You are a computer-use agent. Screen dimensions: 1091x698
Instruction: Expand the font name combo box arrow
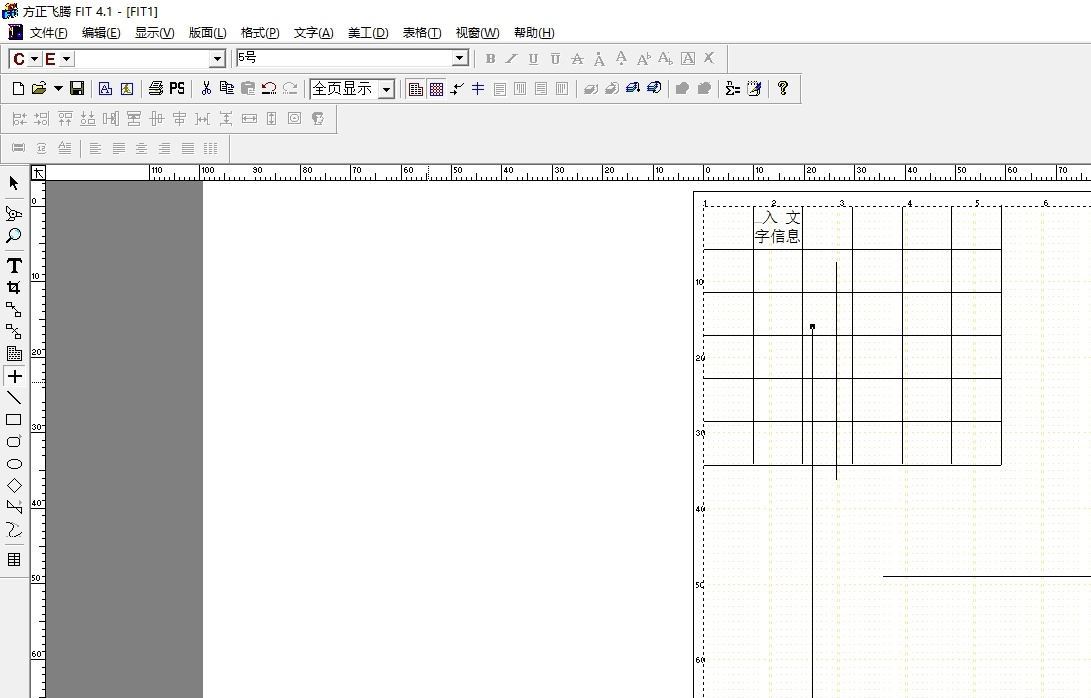click(x=217, y=59)
